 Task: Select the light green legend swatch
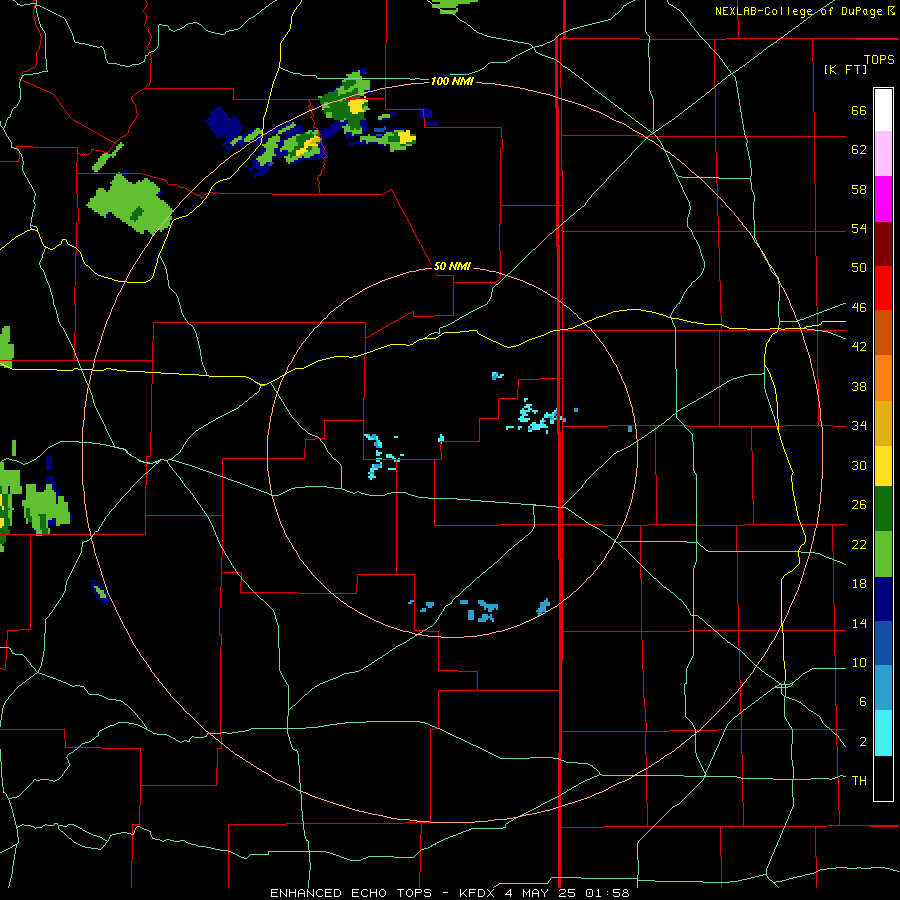(x=883, y=554)
